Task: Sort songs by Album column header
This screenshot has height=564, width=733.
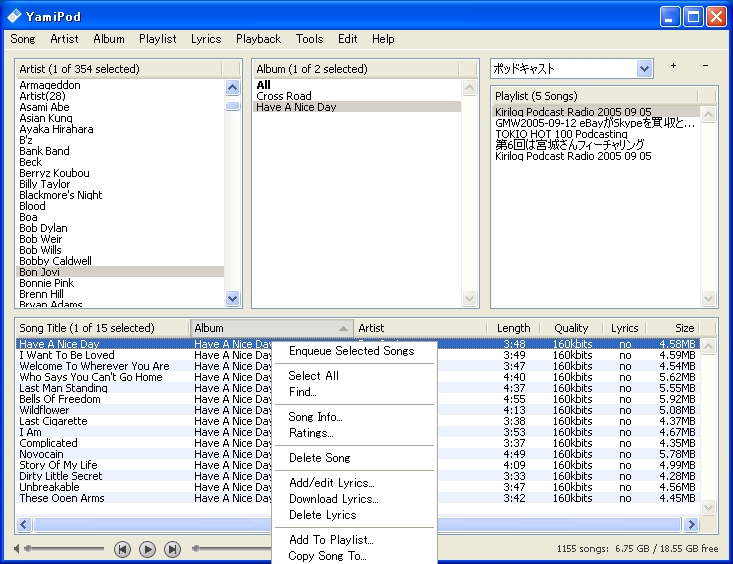Action: coord(272,328)
